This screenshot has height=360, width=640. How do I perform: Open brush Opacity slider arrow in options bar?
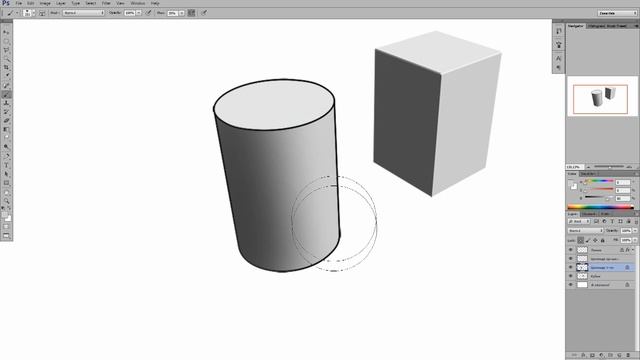[x=138, y=13]
